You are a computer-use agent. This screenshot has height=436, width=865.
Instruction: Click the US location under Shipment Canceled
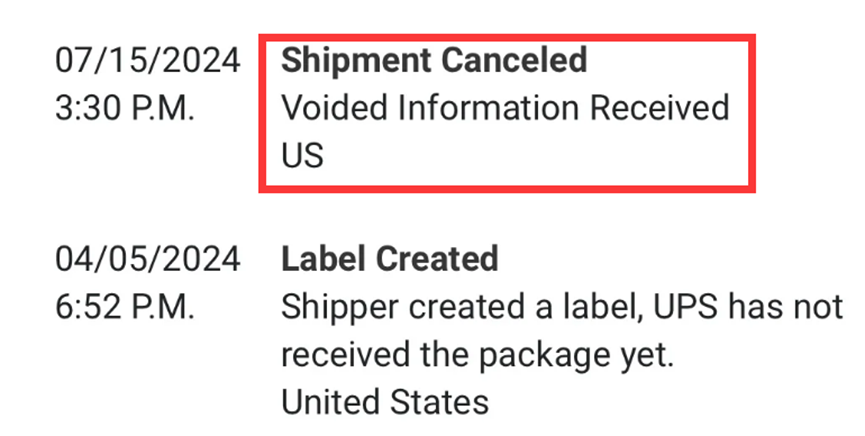click(303, 156)
